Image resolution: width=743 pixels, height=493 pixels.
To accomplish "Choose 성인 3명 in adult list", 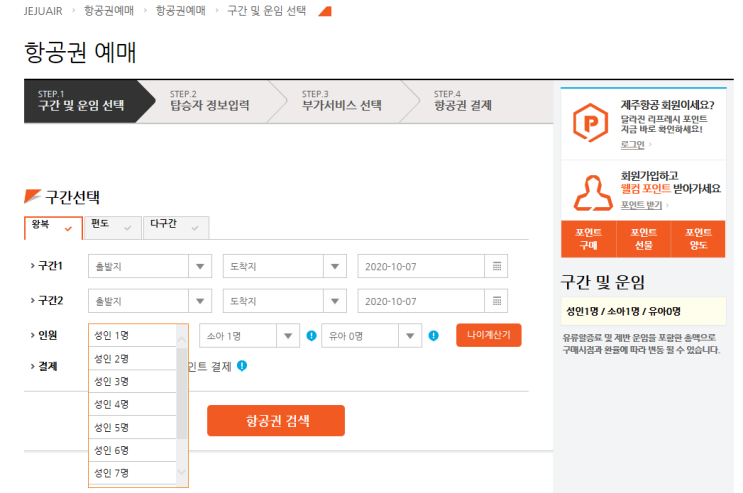I will click(133, 382).
